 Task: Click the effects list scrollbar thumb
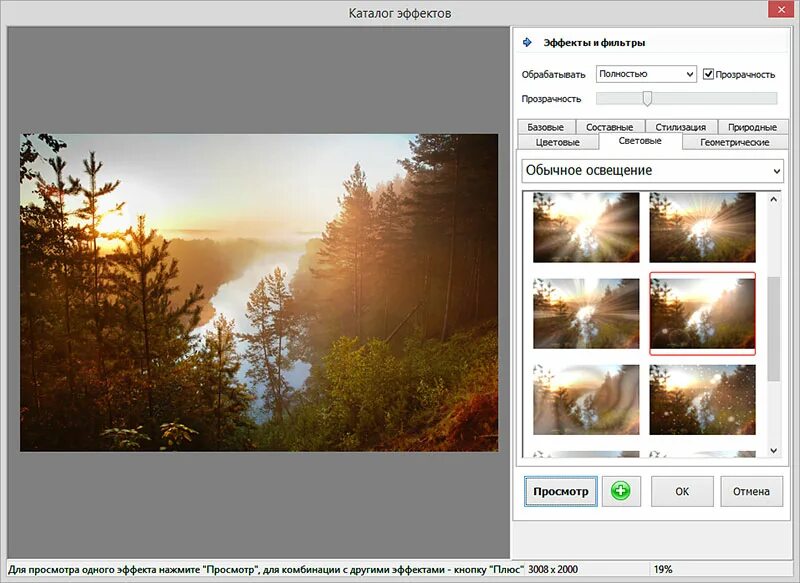click(773, 329)
